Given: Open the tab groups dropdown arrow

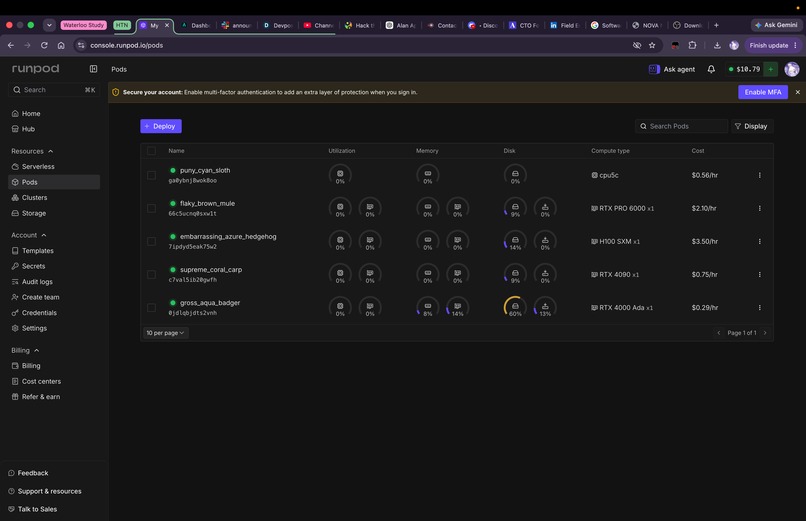Looking at the screenshot, I should (x=49, y=25).
